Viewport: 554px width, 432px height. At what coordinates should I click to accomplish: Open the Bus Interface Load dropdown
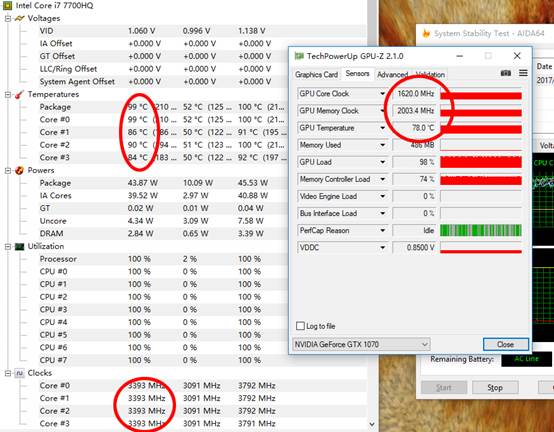point(382,213)
